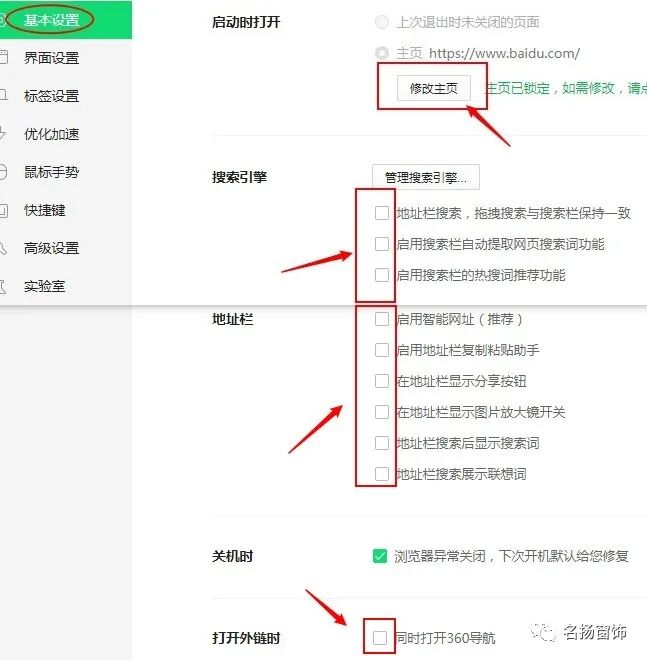Viewport: 647px width, 660px height.
Task: Click the 快捷键 sidebar icon
Action: point(3,210)
